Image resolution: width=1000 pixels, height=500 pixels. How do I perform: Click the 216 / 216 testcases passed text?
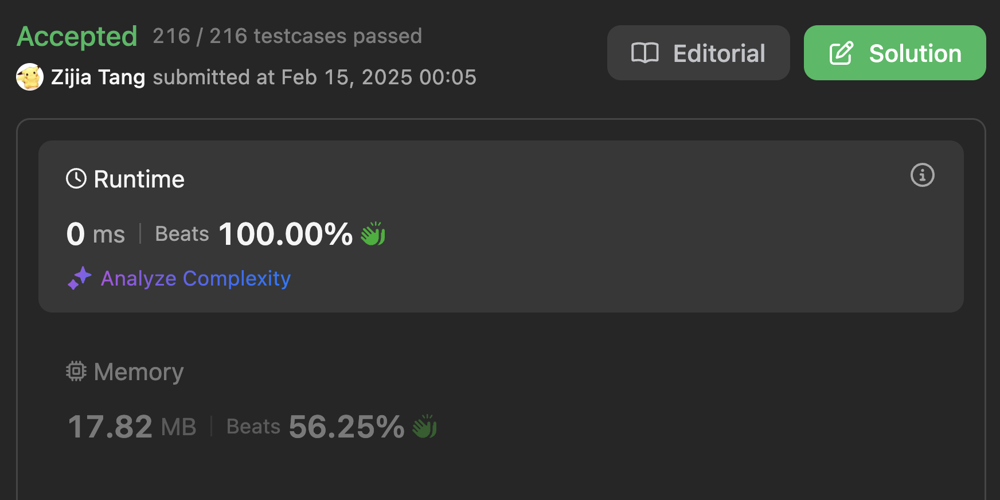[287, 37]
